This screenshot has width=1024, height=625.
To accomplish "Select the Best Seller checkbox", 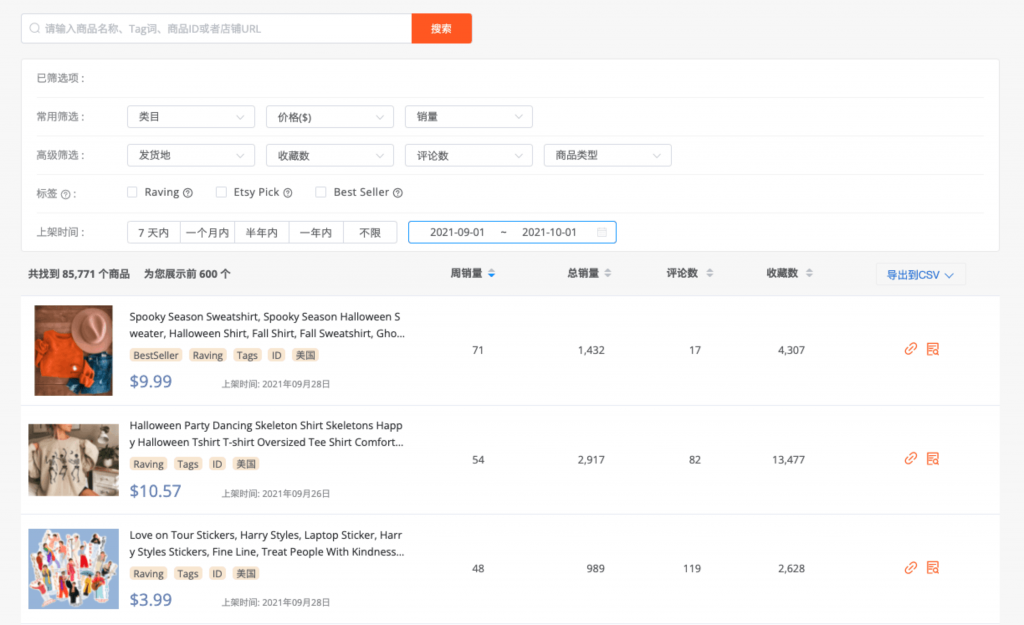I will (318, 192).
